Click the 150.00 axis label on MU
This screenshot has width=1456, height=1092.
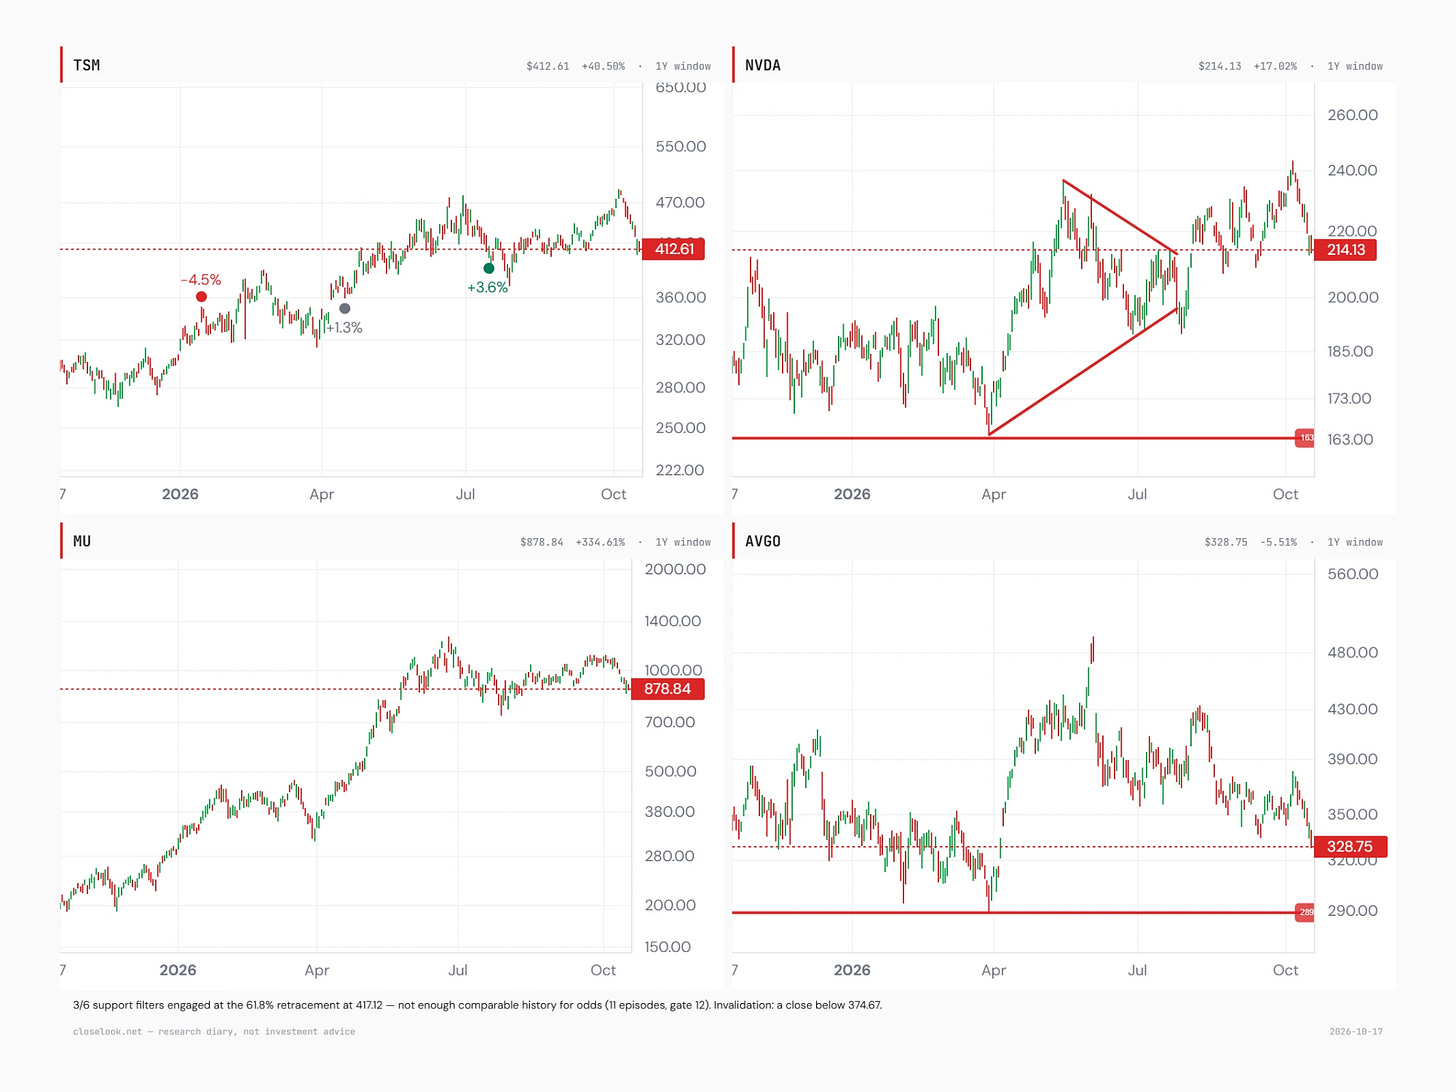[x=668, y=947]
